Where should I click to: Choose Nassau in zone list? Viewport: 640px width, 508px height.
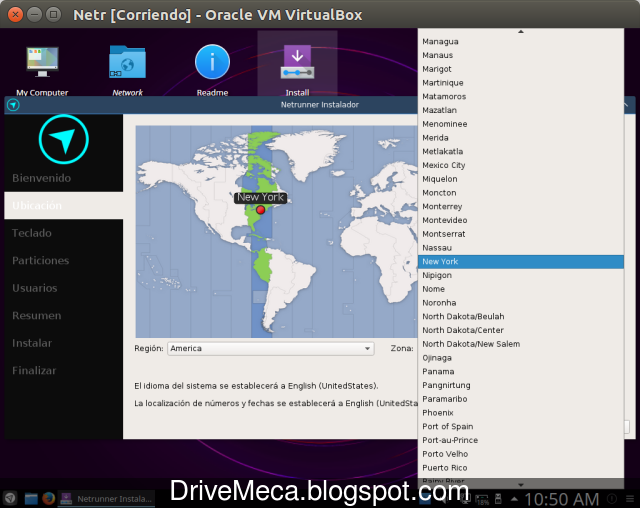[x=521, y=248]
